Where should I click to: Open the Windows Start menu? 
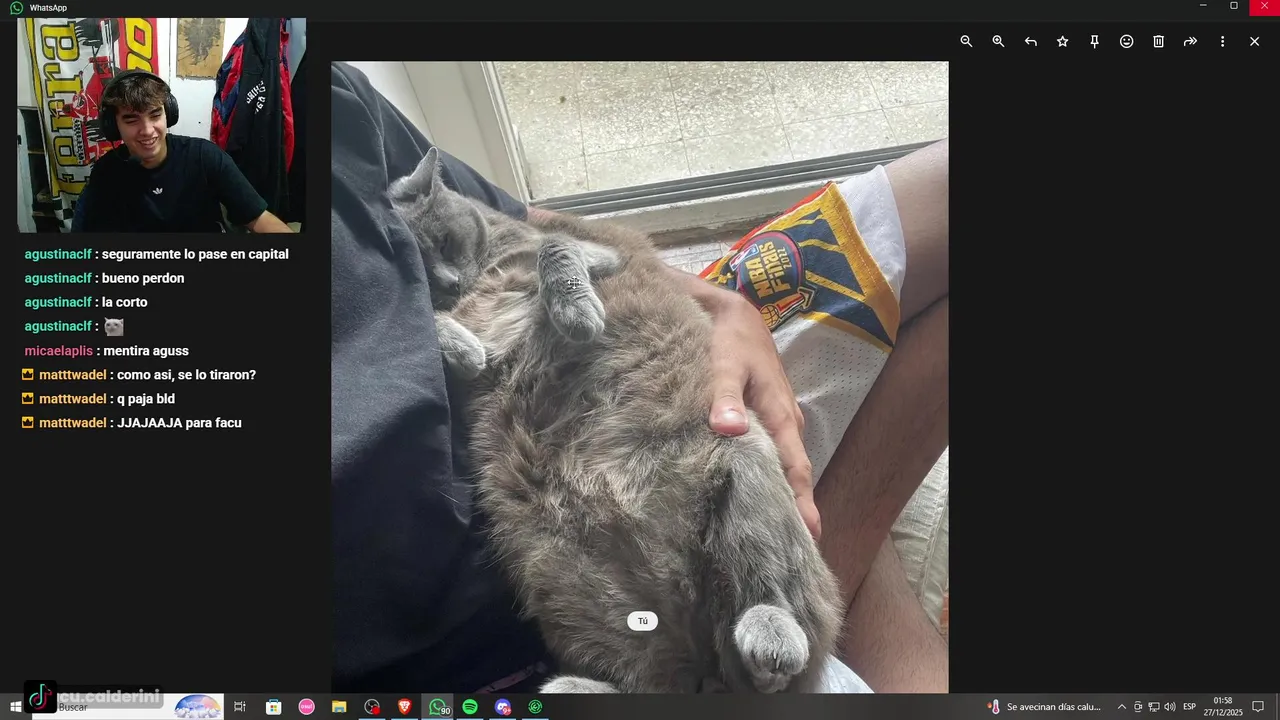[x=16, y=706]
